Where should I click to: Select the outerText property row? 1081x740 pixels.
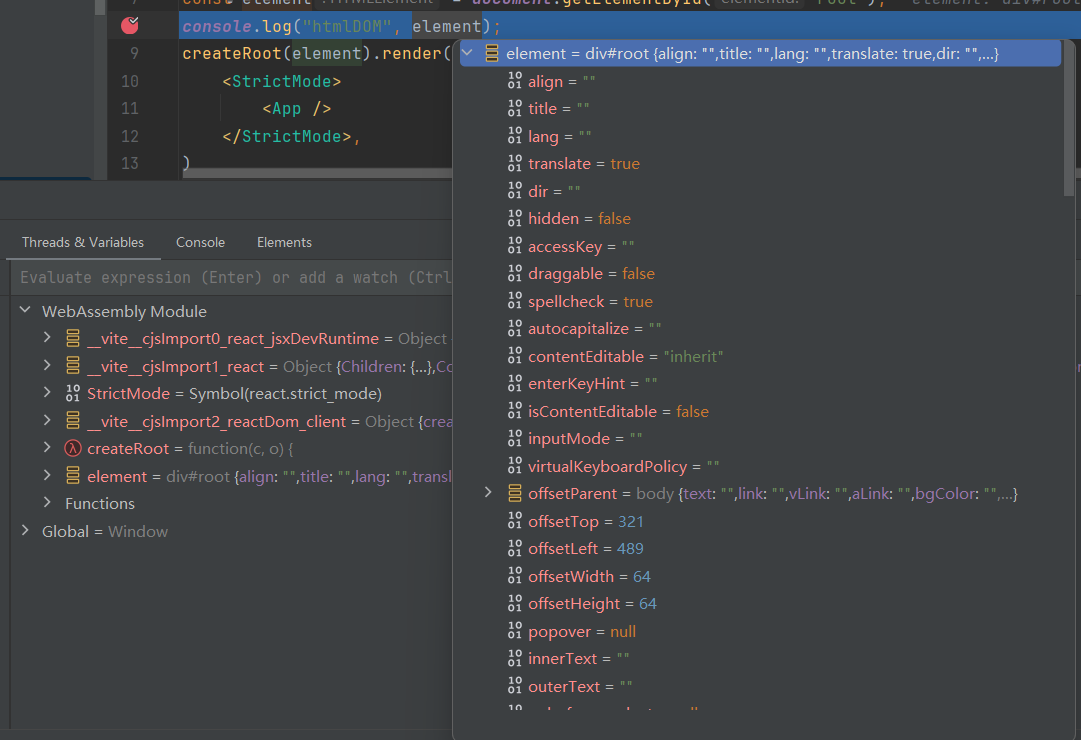tap(758, 686)
